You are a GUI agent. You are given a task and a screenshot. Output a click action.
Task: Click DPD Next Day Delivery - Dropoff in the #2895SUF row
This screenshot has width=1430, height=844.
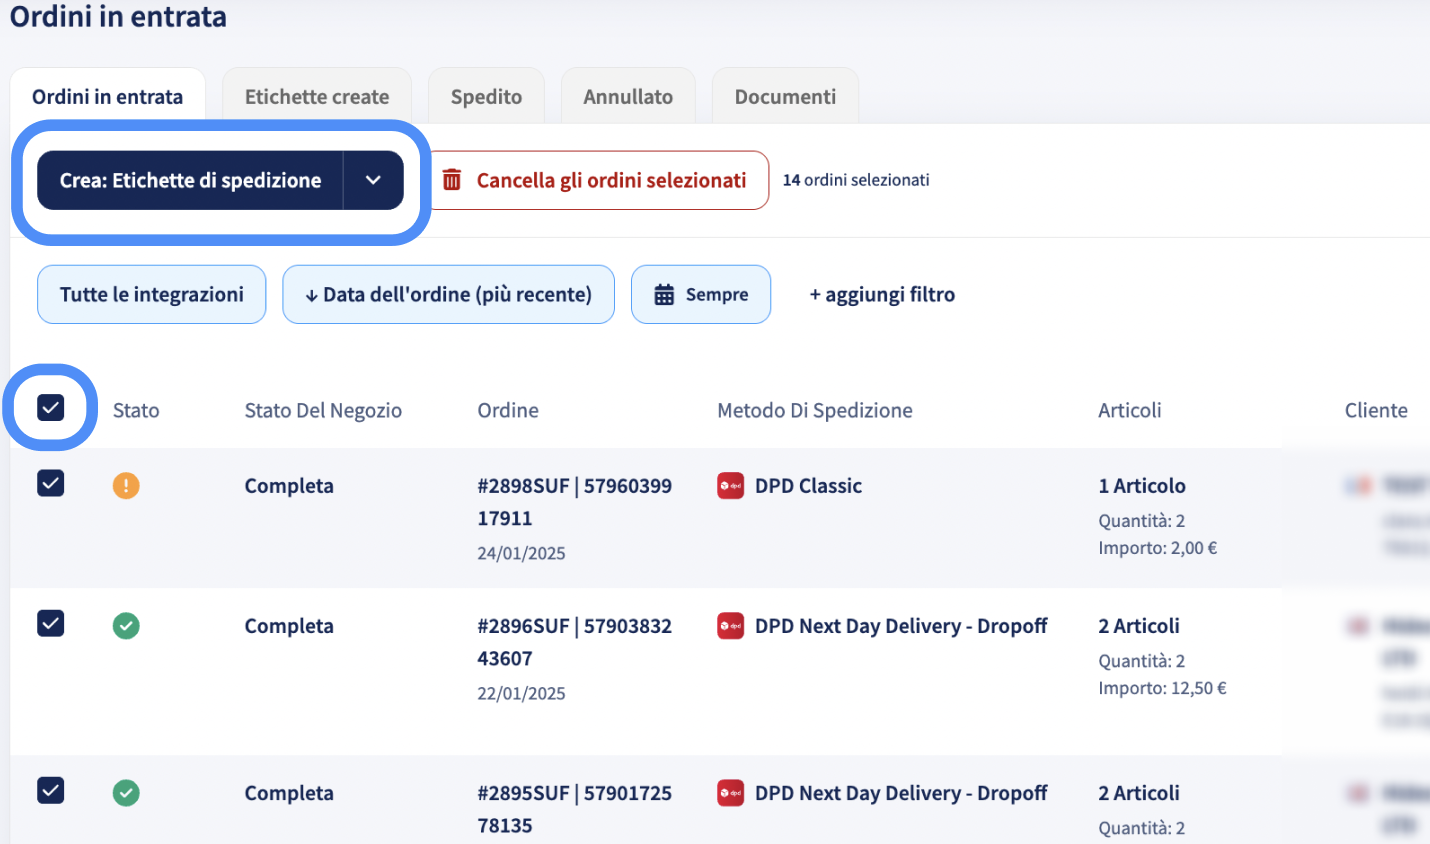pyautogui.click(x=901, y=793)
